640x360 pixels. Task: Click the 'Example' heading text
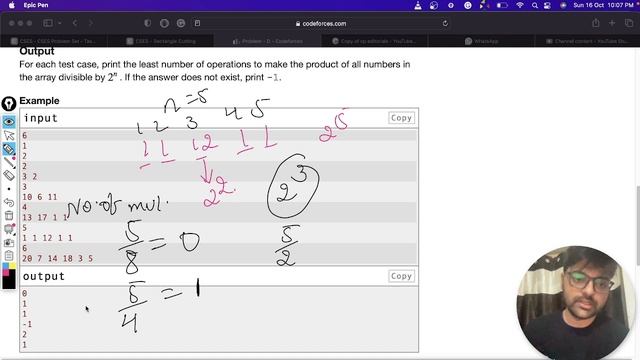[39, 101]
